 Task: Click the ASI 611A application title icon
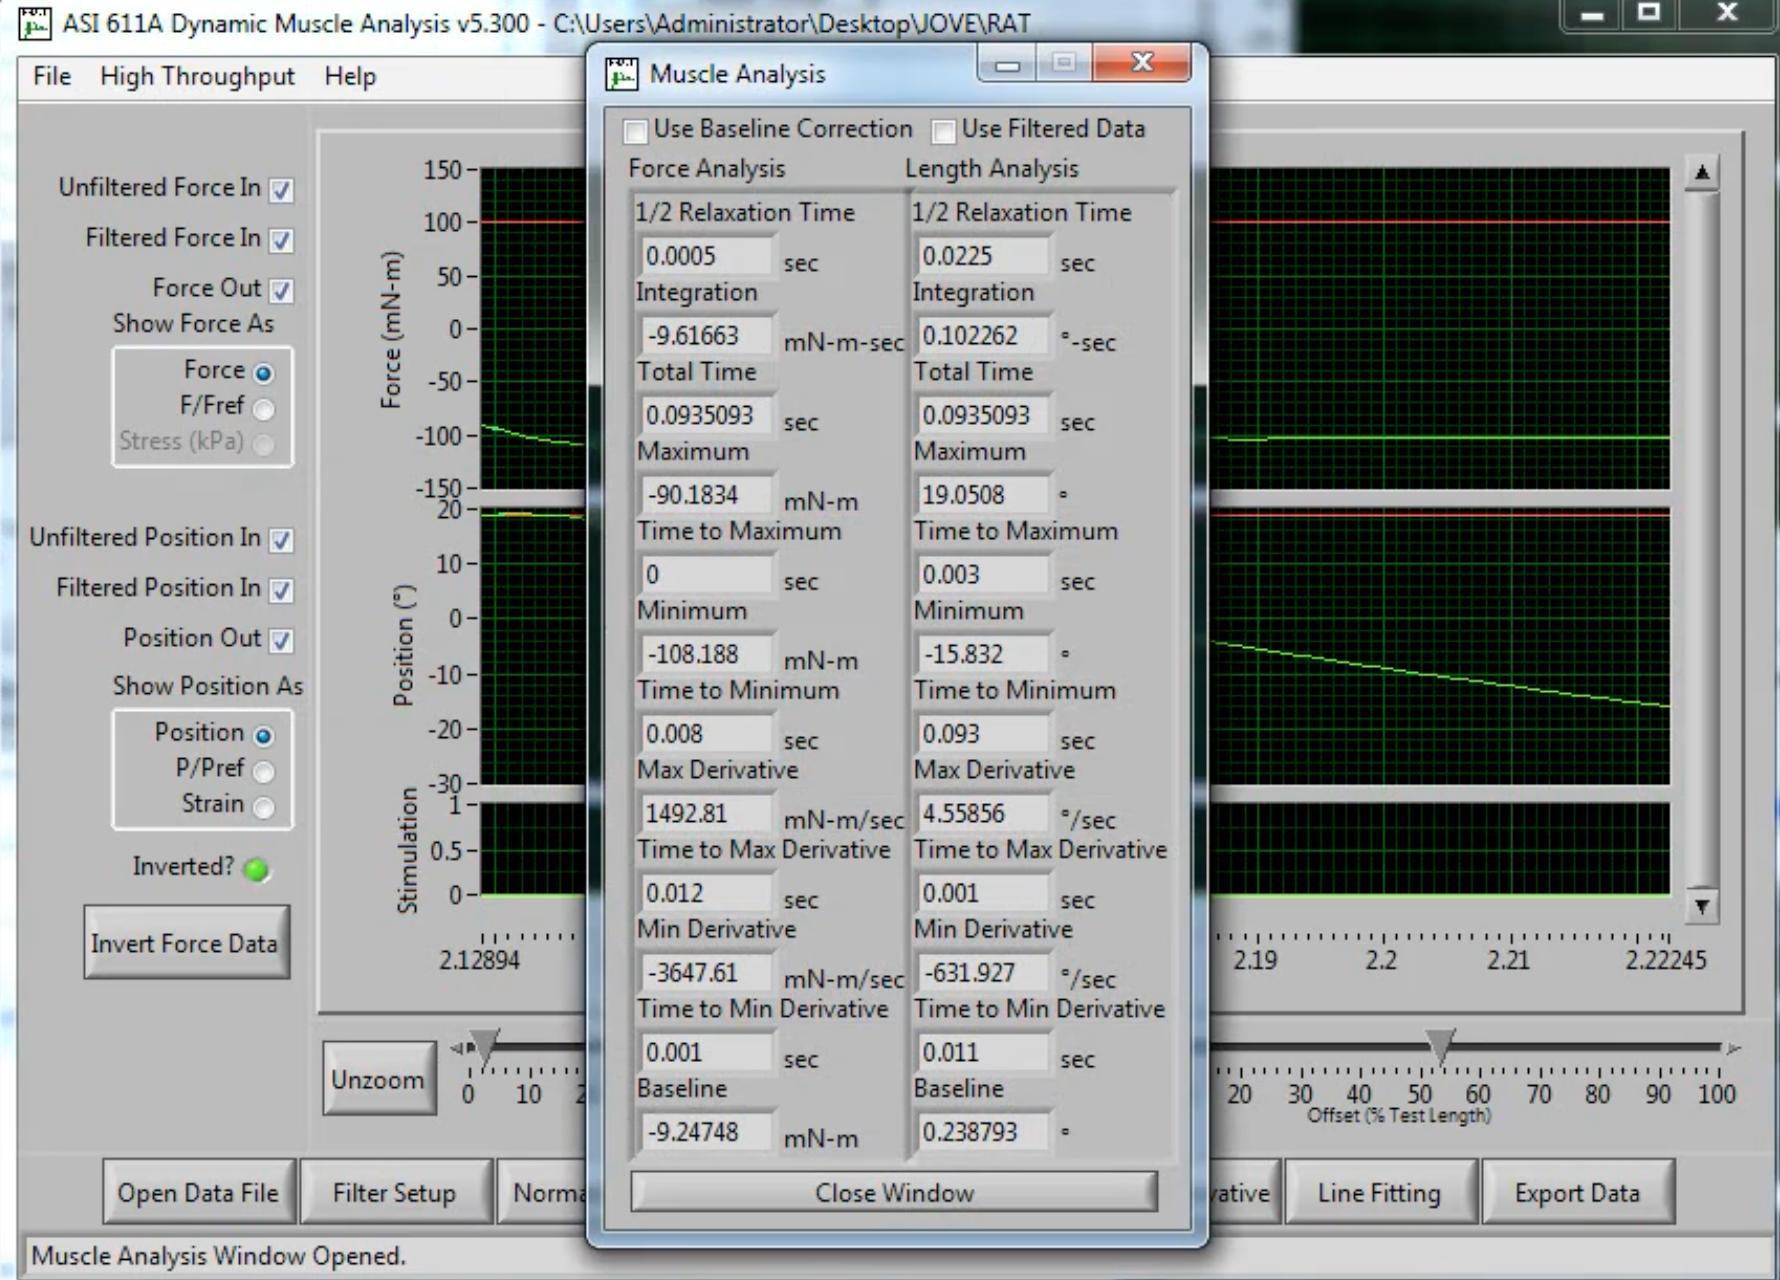[35, 23]
